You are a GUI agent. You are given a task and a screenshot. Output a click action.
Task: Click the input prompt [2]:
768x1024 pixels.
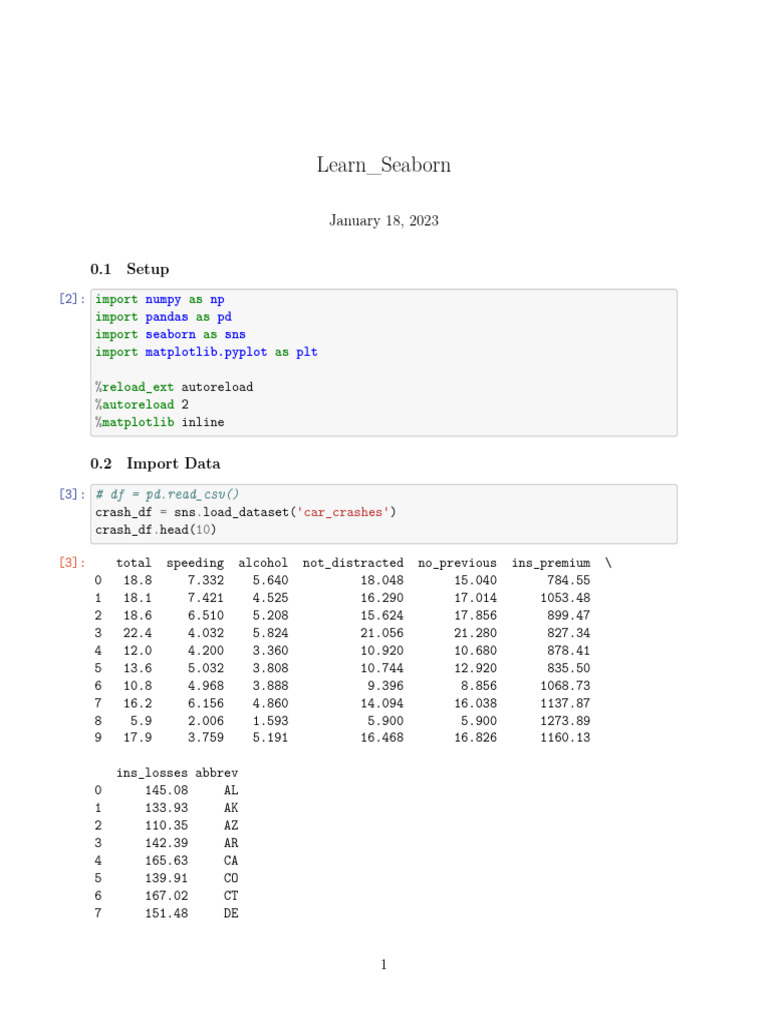72,299
